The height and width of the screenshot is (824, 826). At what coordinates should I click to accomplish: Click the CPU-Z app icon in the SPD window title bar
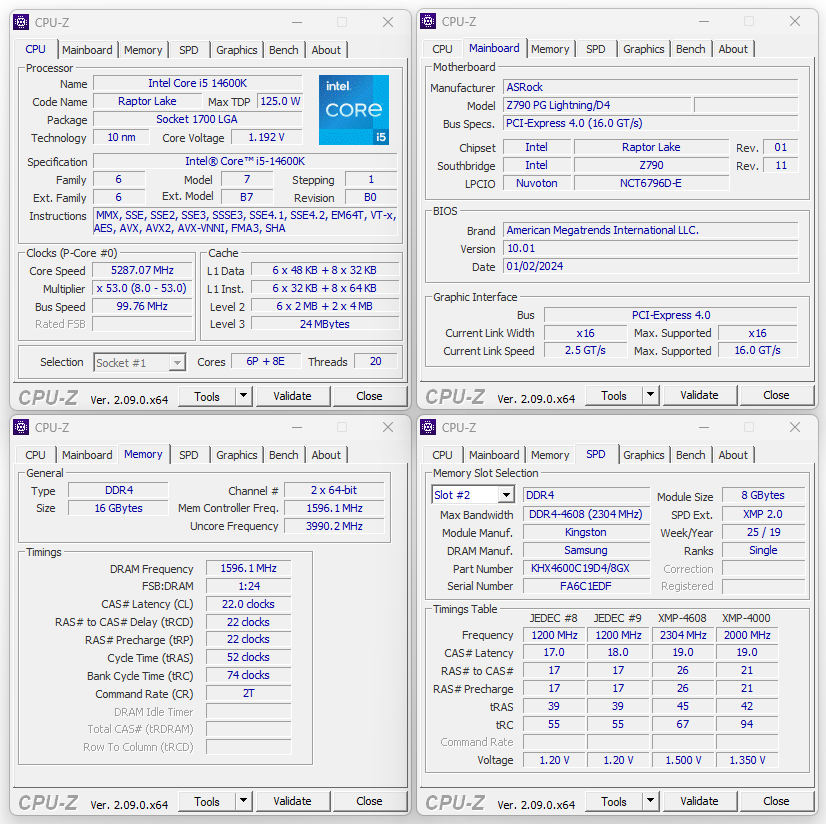tap(428, 427)
